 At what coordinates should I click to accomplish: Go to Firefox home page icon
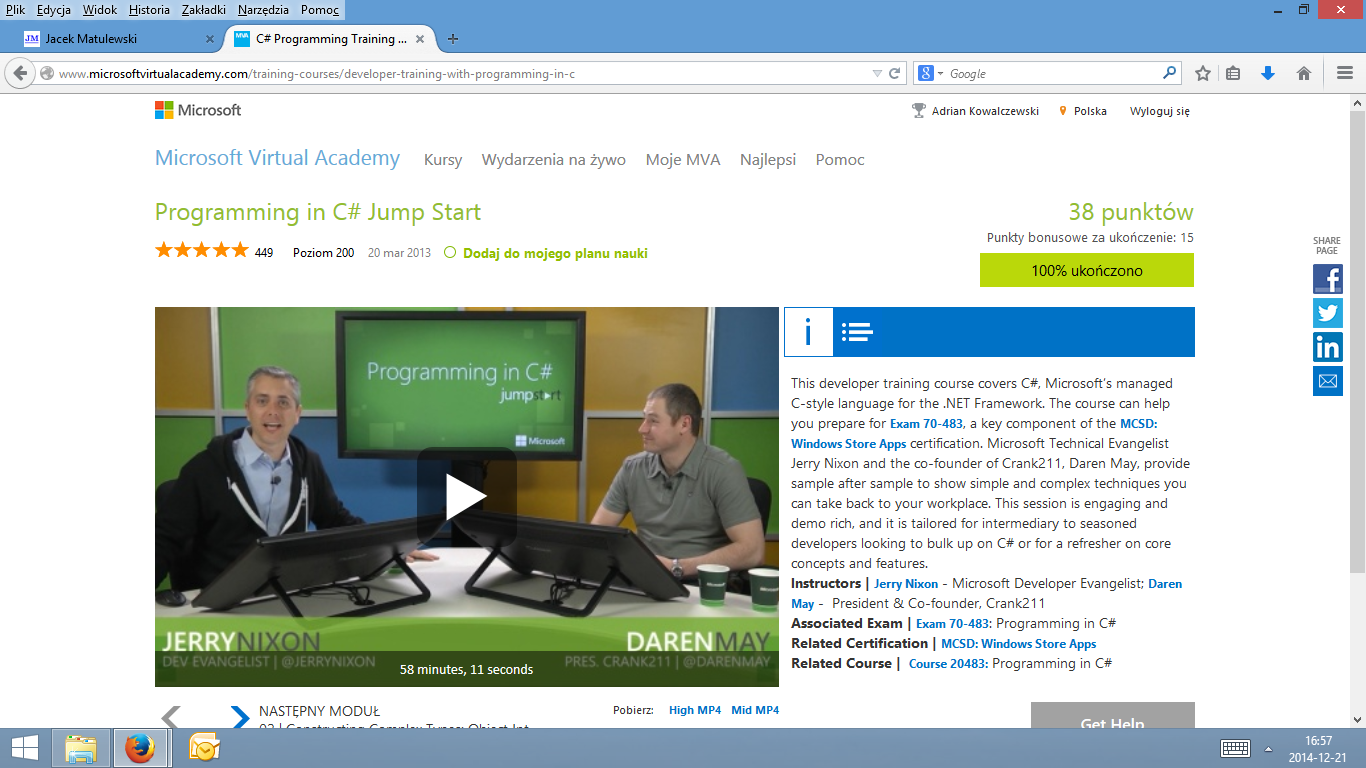tap(1304, 73)
